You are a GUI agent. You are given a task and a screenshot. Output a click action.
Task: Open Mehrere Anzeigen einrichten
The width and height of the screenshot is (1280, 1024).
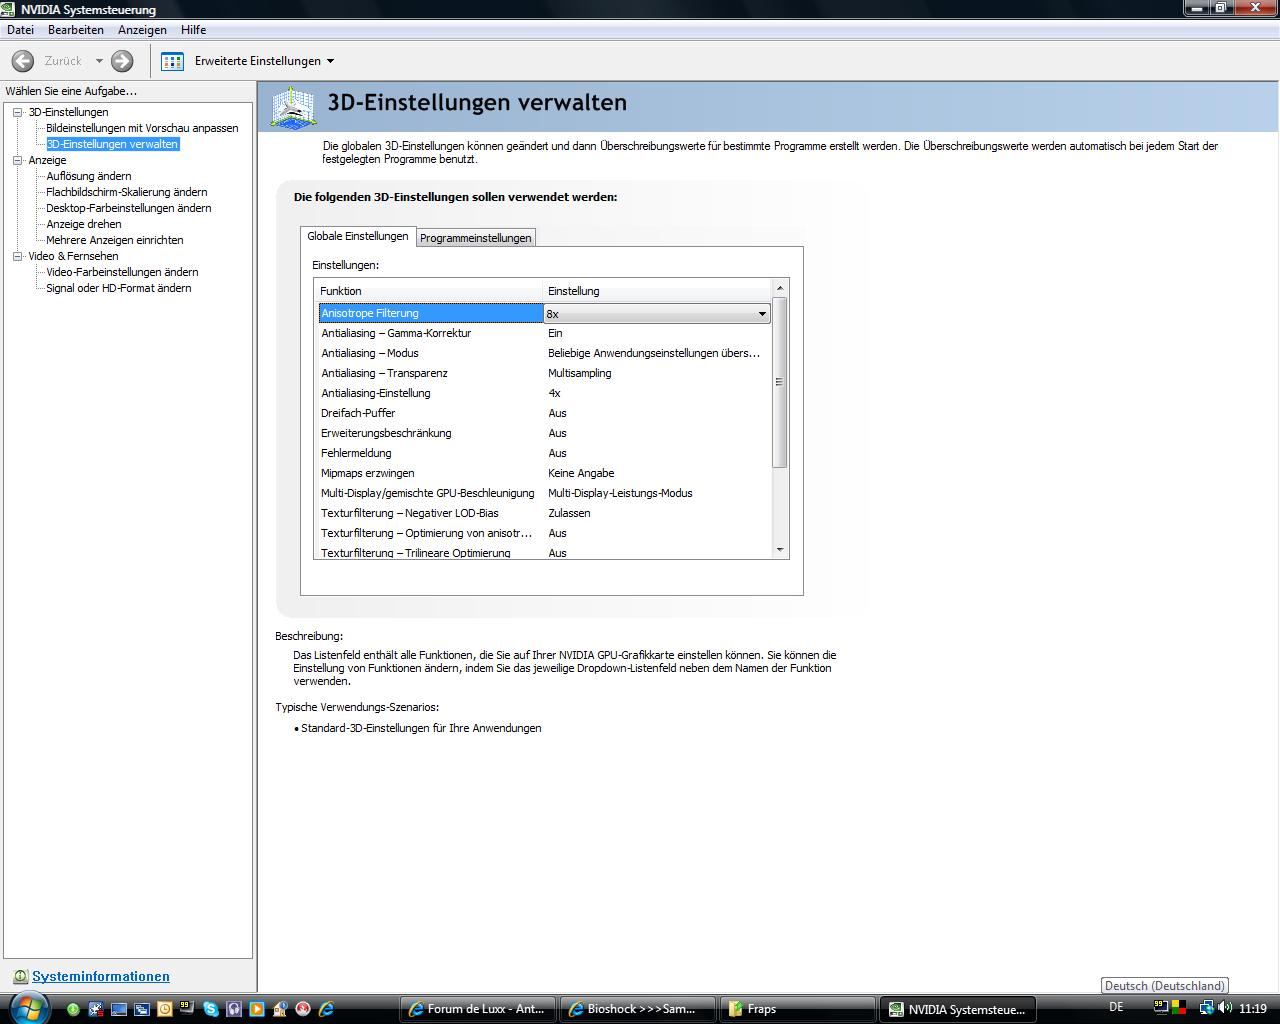point(115,240)
